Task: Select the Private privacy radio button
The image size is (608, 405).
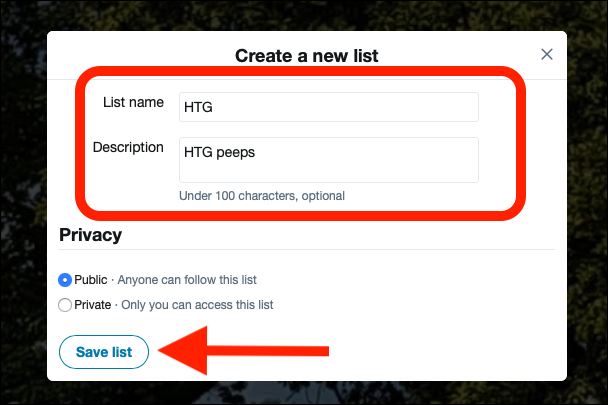Action: [x=66, y=305]
